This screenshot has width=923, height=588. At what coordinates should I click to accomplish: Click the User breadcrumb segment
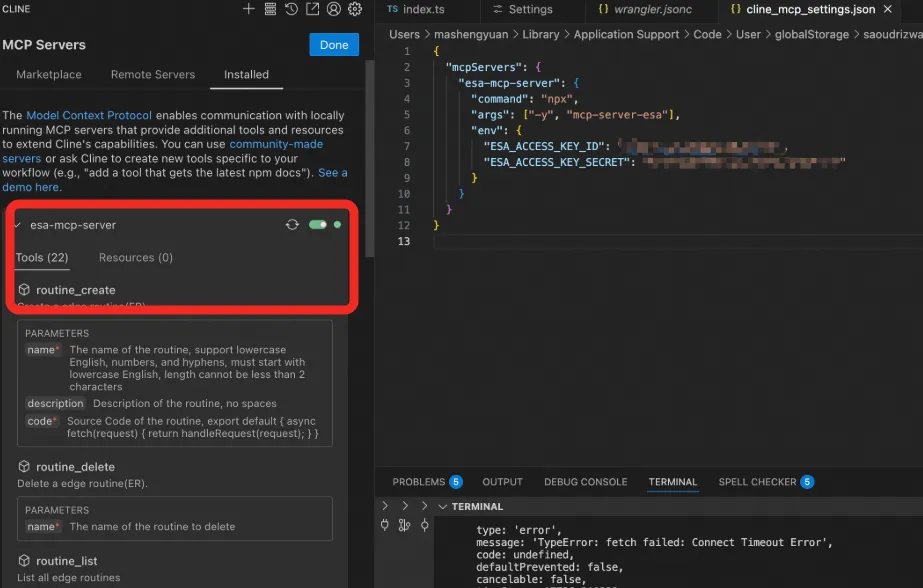748,35
